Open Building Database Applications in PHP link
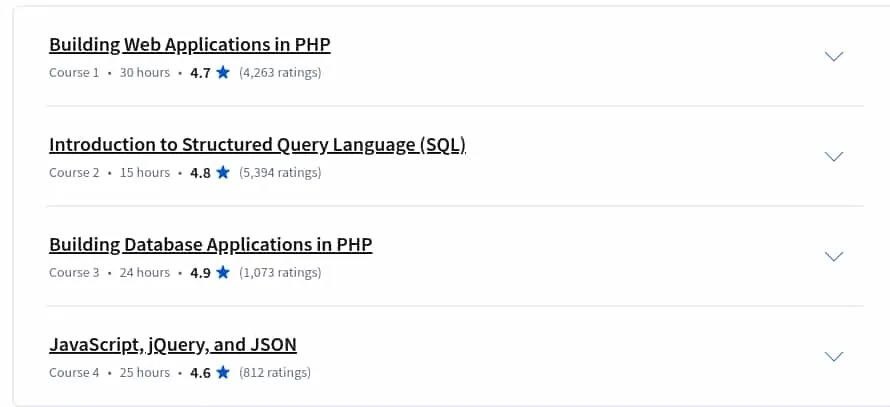Image resolution: width=890 pixels, height=407 pixels. [211, 245]
